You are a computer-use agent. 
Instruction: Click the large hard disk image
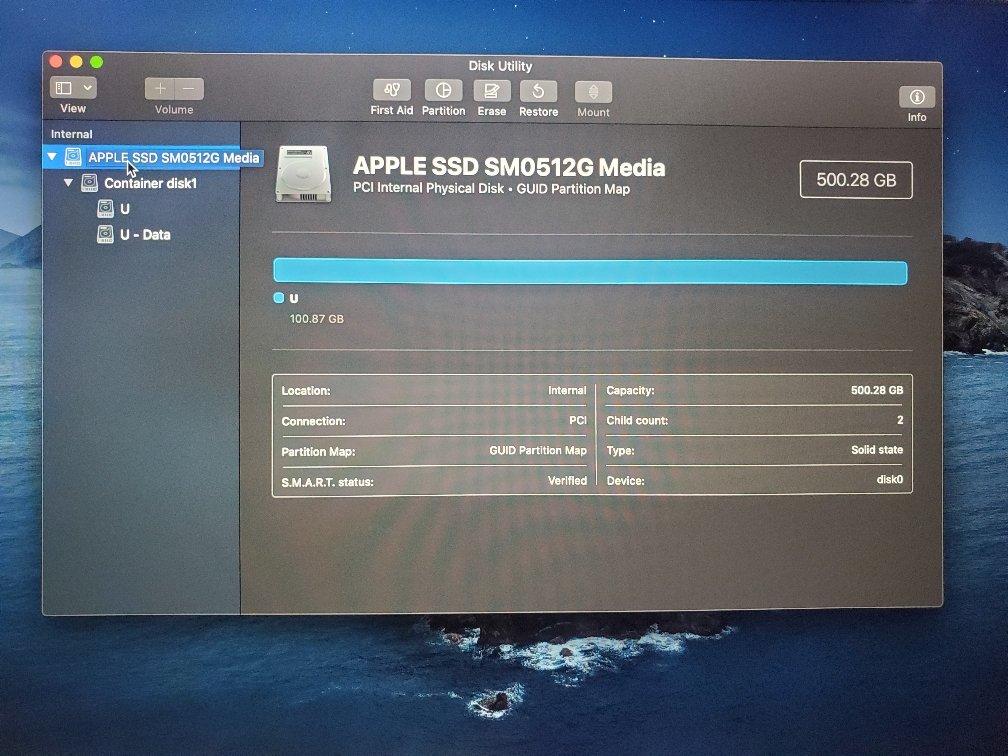coord(303,174)
